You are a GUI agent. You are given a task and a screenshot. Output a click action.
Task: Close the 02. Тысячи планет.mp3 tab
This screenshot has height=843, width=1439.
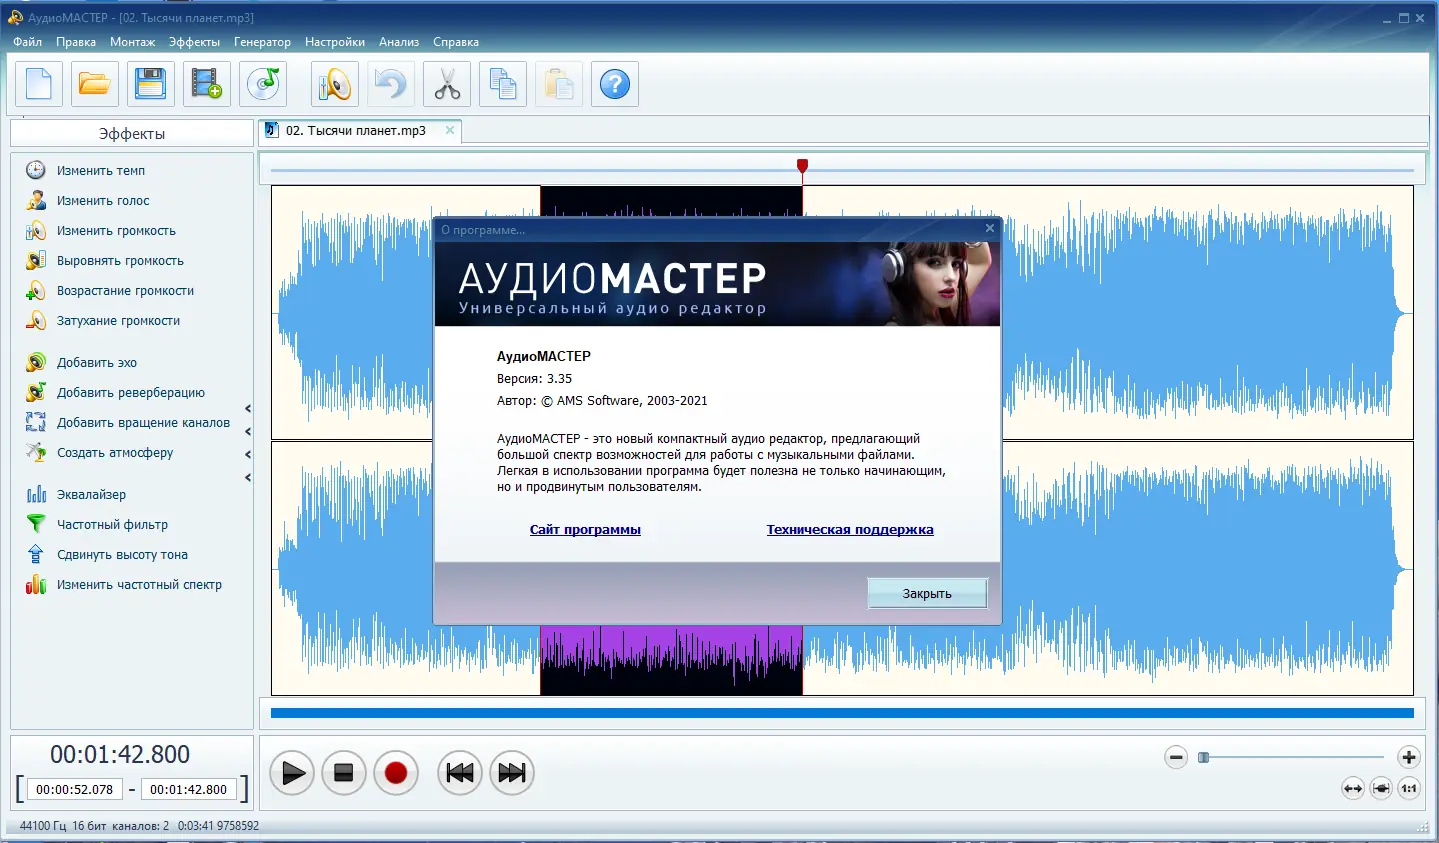pos(450,130)
